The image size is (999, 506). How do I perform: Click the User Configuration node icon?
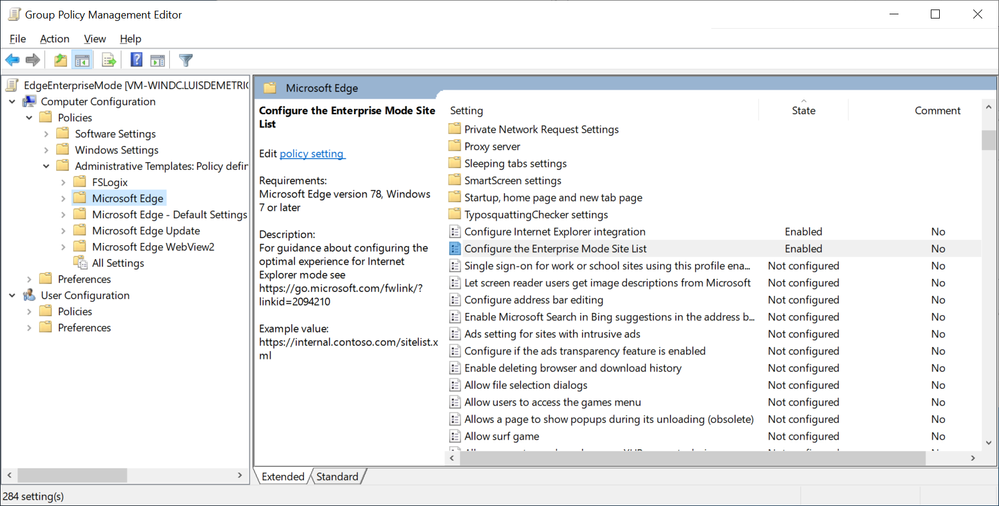coord(29,295)
